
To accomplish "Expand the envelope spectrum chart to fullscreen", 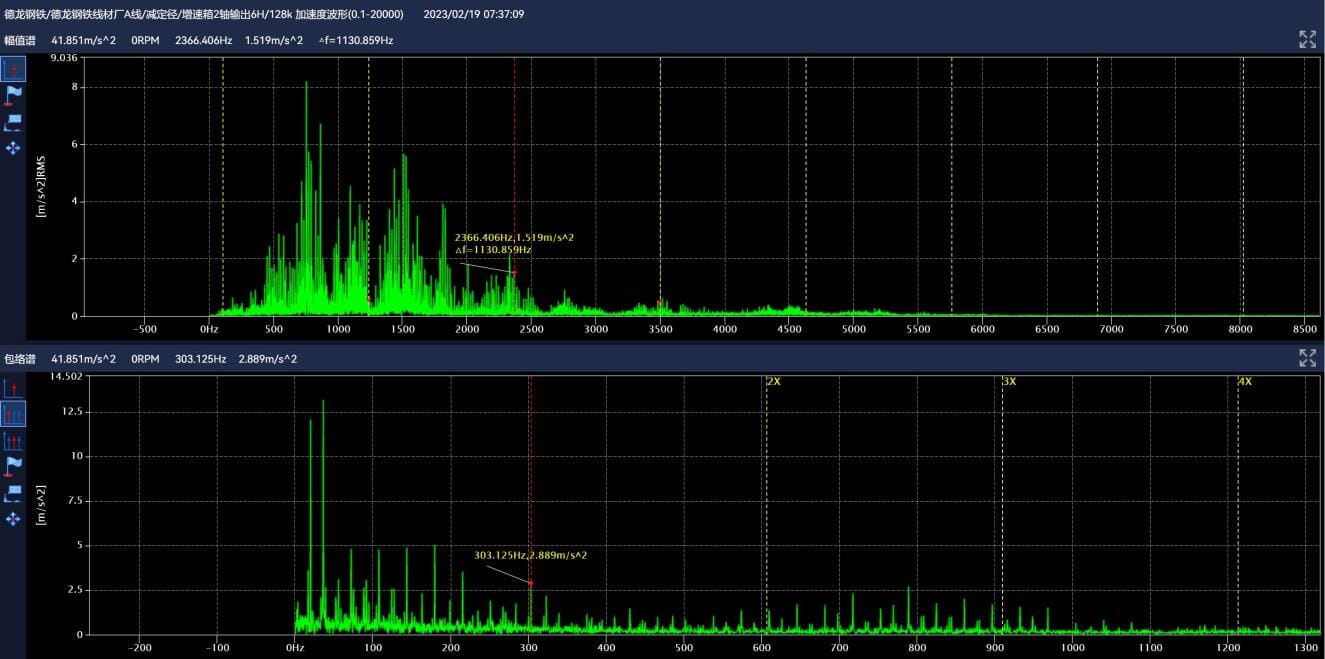I will (1307, 358).
